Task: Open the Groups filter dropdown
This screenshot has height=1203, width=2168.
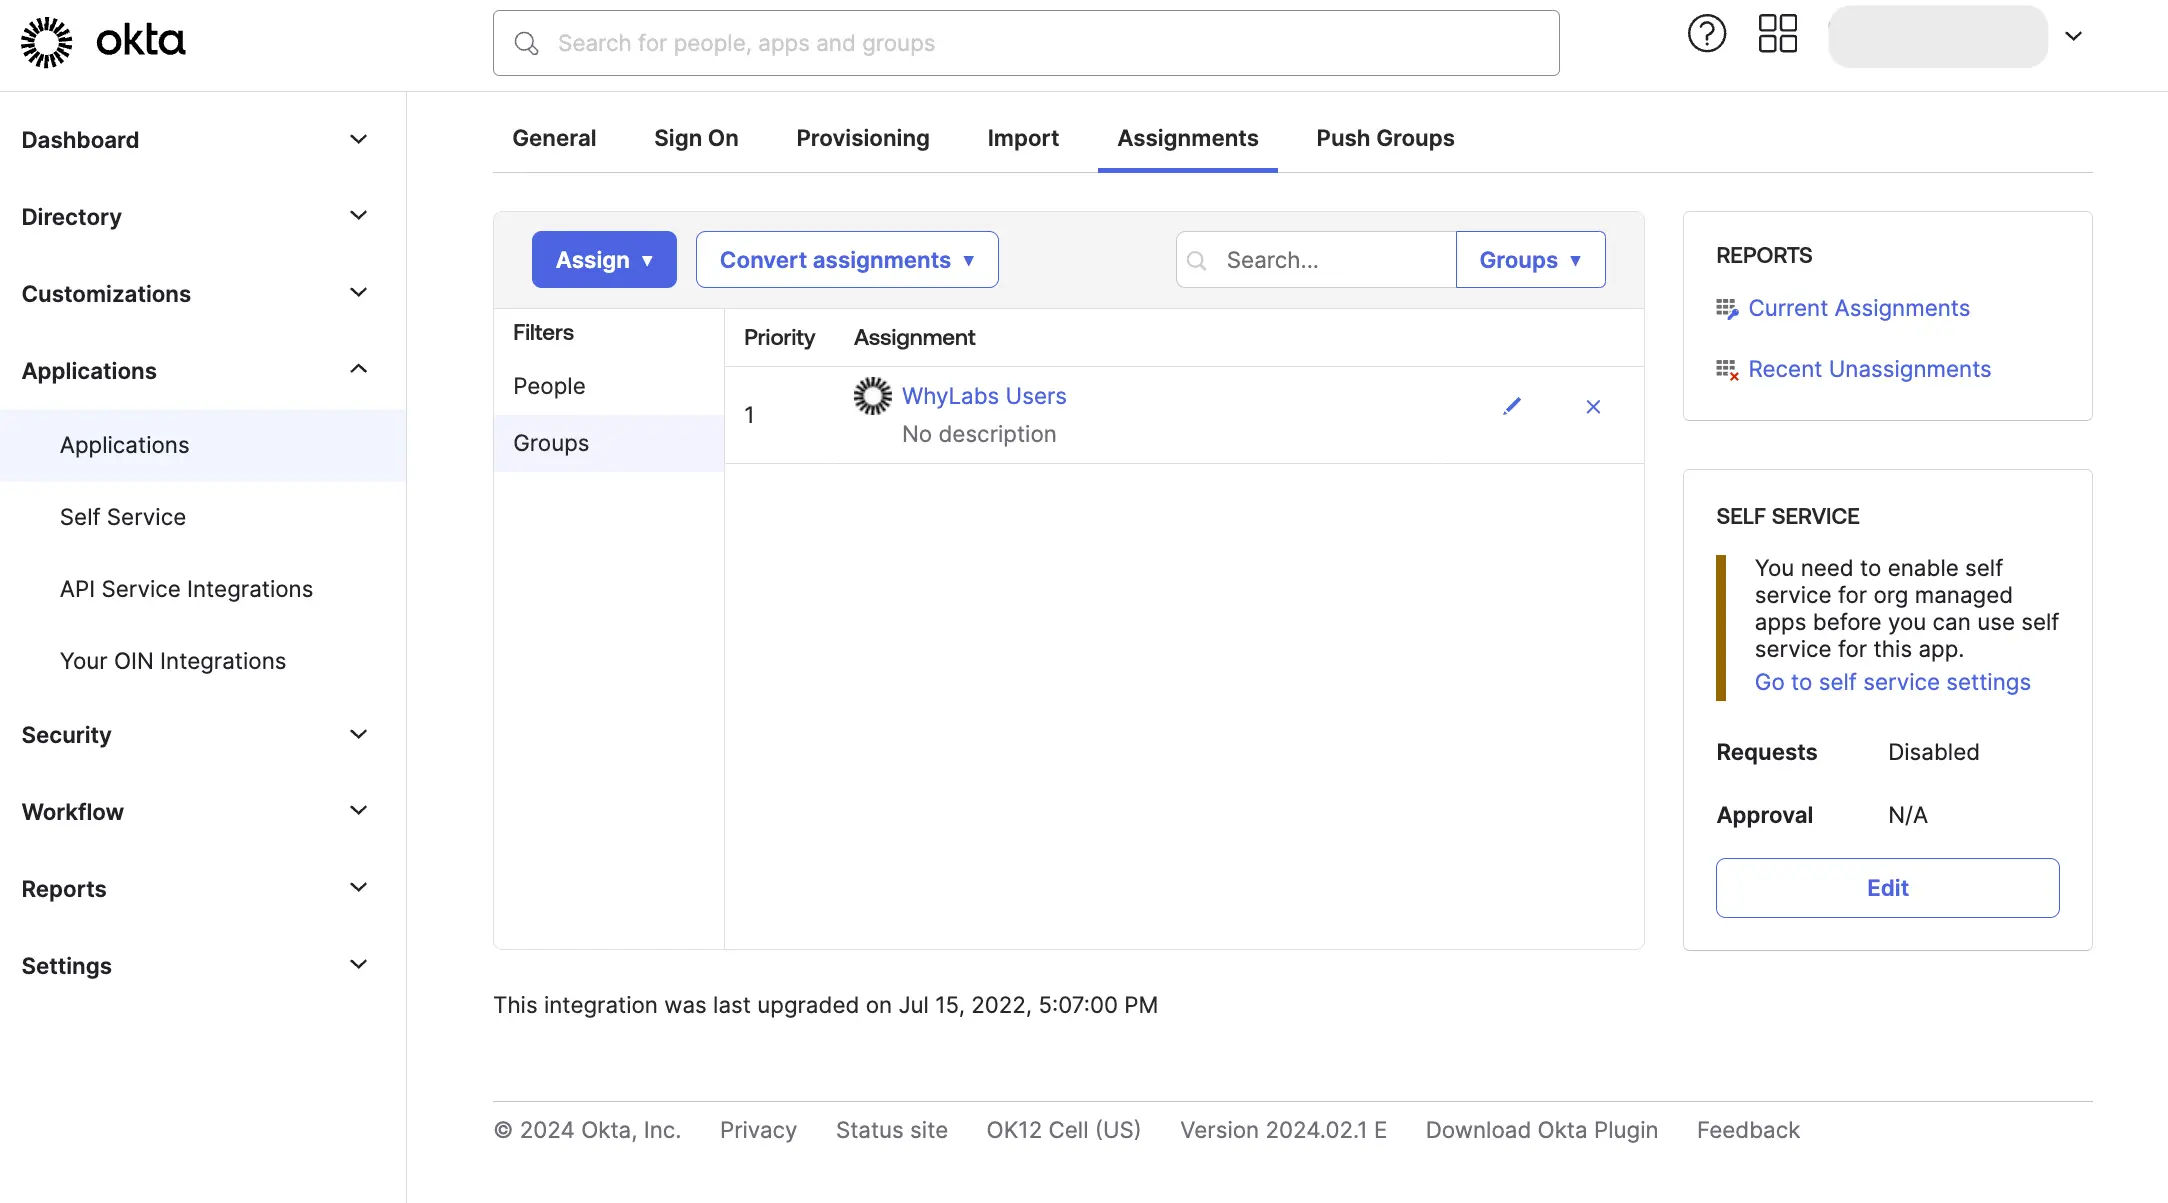Action: (1530, 259)
